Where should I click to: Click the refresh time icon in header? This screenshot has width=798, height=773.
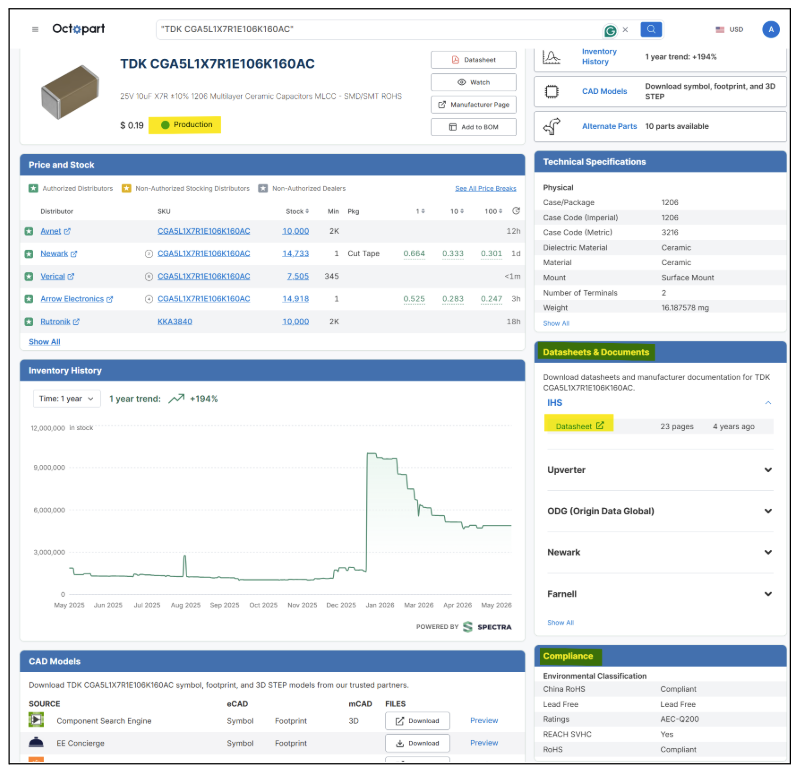516,211
